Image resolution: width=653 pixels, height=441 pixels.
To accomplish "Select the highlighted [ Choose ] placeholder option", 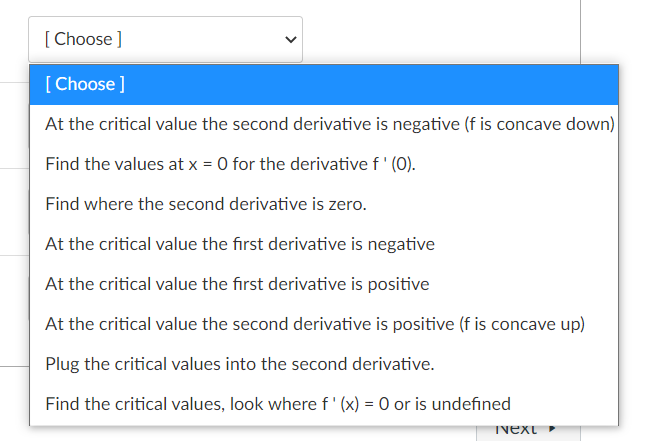I will (324, 84).
